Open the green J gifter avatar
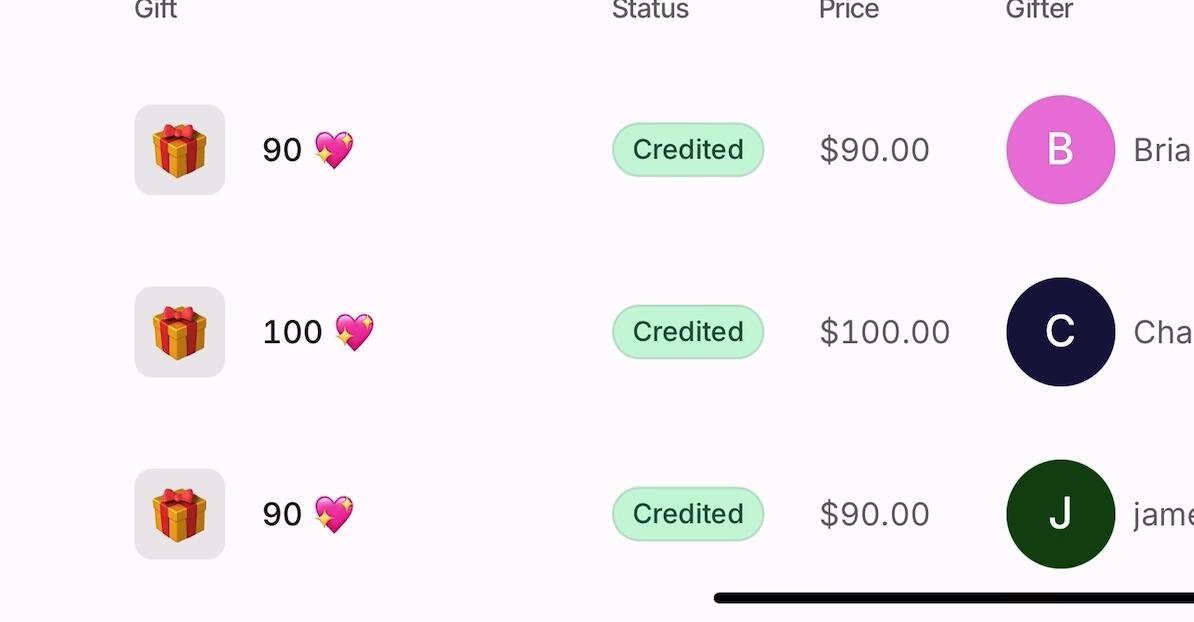 pos(1060,514)
